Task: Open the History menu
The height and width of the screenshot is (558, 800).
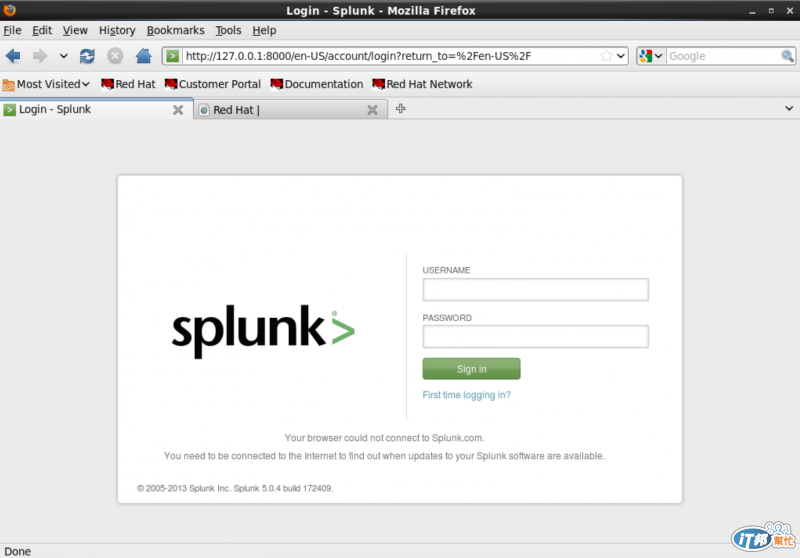Action: [117, 30]
